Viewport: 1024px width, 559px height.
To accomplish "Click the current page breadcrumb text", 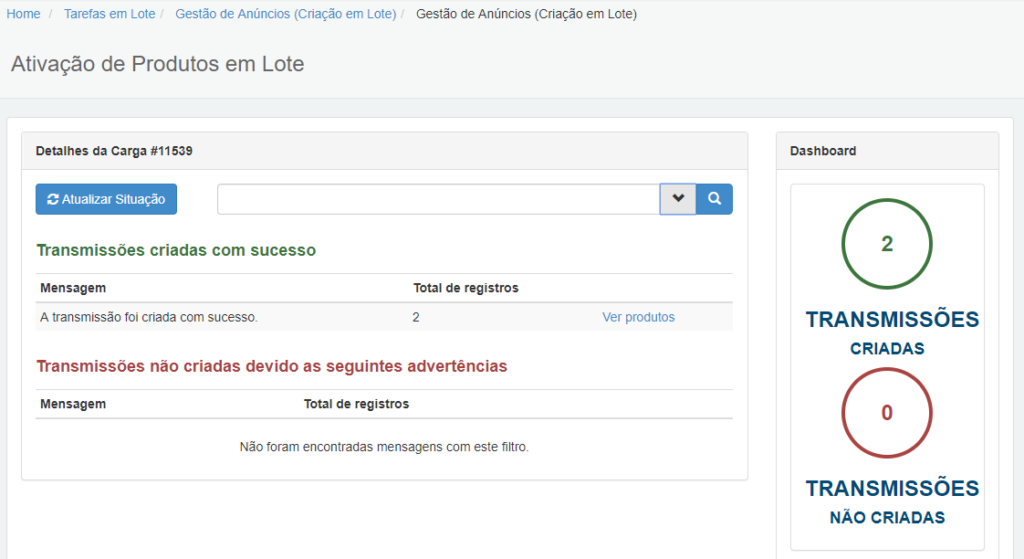I will click(x=526, y=14).
